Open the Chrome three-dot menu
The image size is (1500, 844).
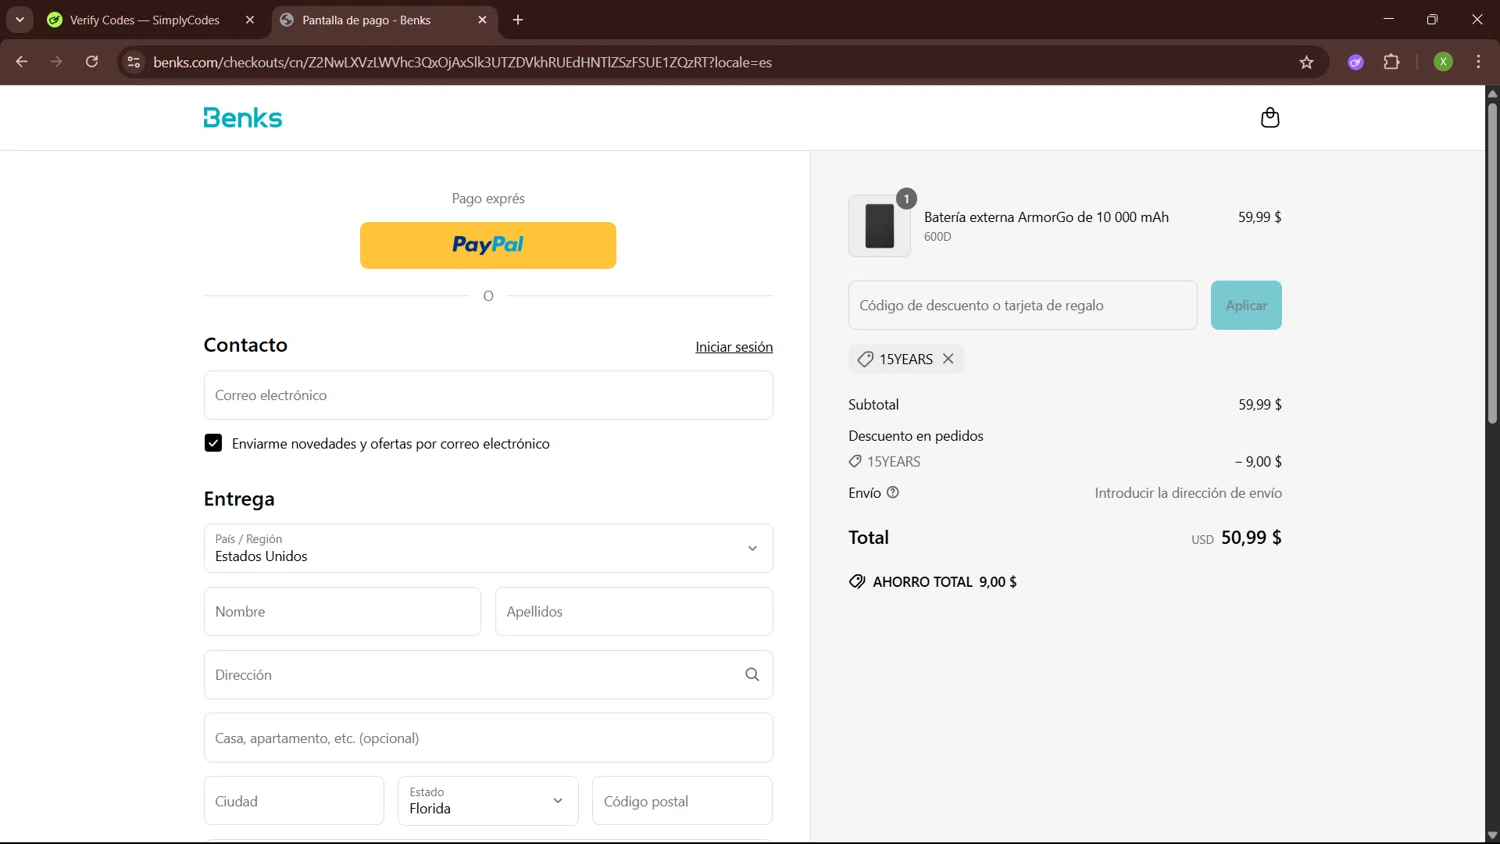[1478, 62]
